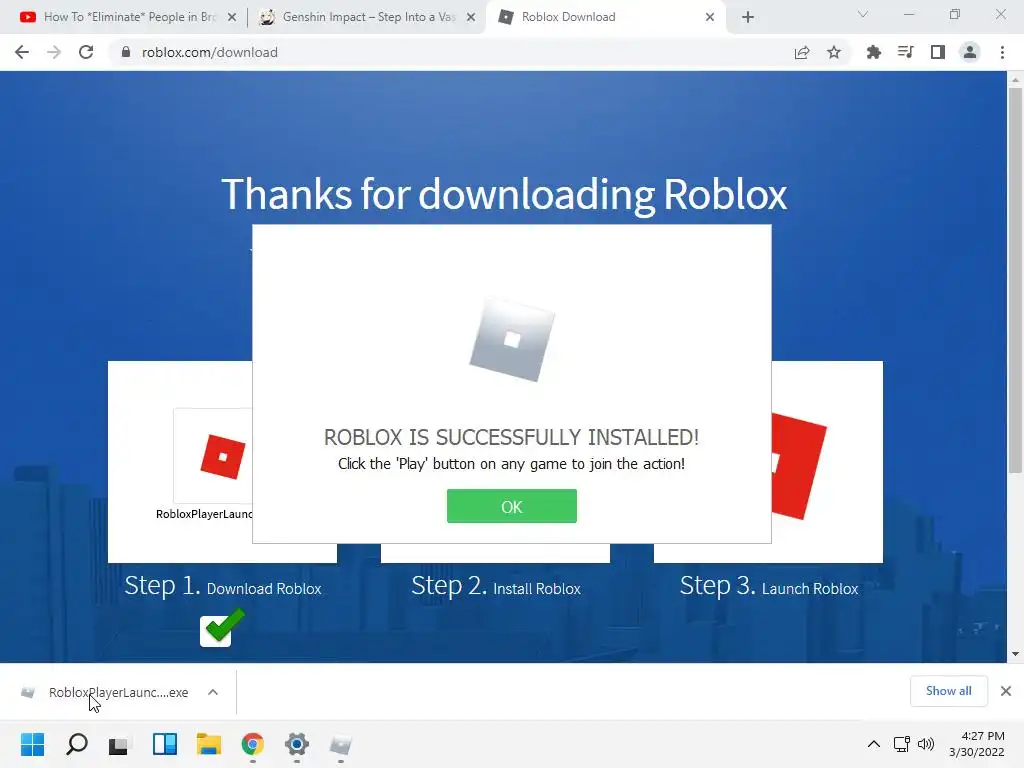Go back with the browser back arrow

[x=22, y=52]
